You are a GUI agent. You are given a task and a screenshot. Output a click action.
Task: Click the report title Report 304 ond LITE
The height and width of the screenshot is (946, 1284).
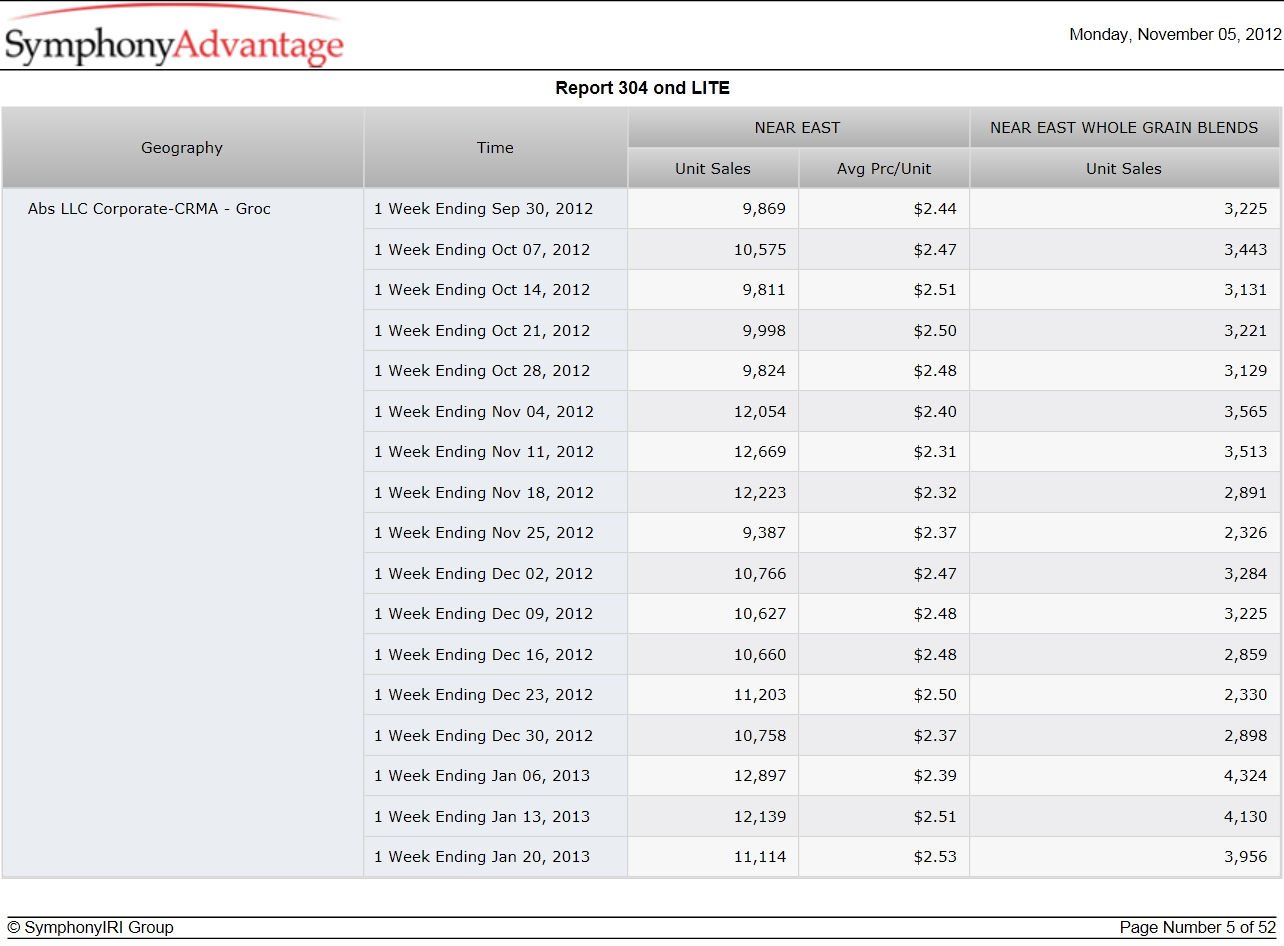[642, 88]
